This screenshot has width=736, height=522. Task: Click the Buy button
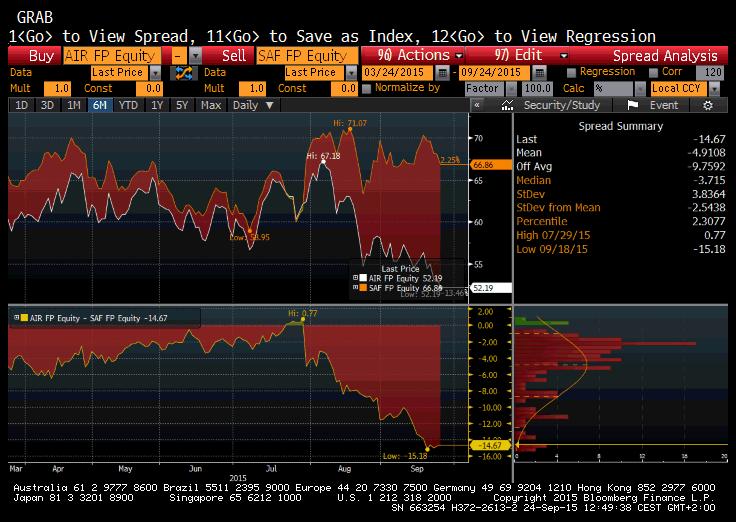click(34, 55)
